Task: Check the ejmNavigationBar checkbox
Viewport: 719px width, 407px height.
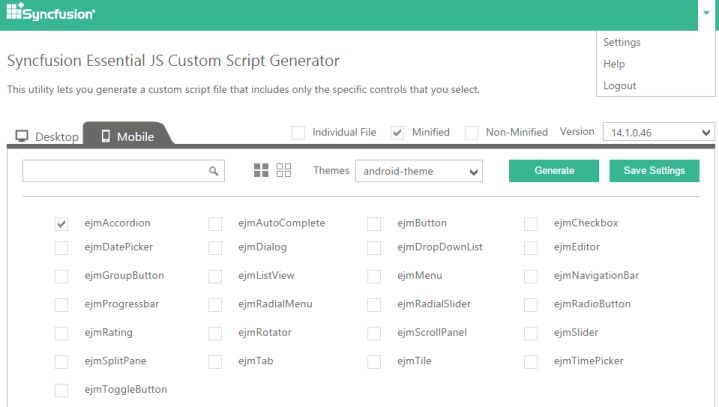Action: (531, 276)
